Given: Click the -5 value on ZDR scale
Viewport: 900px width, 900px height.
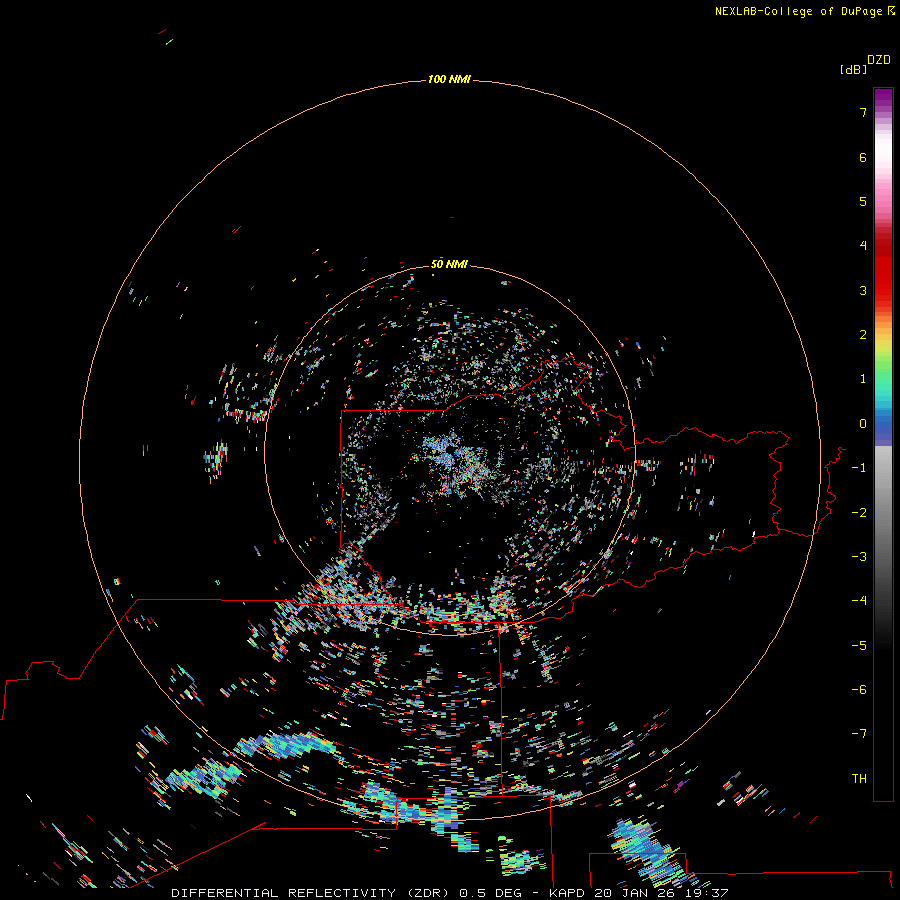Looking at the screenshot, I should tap(859, 646).
